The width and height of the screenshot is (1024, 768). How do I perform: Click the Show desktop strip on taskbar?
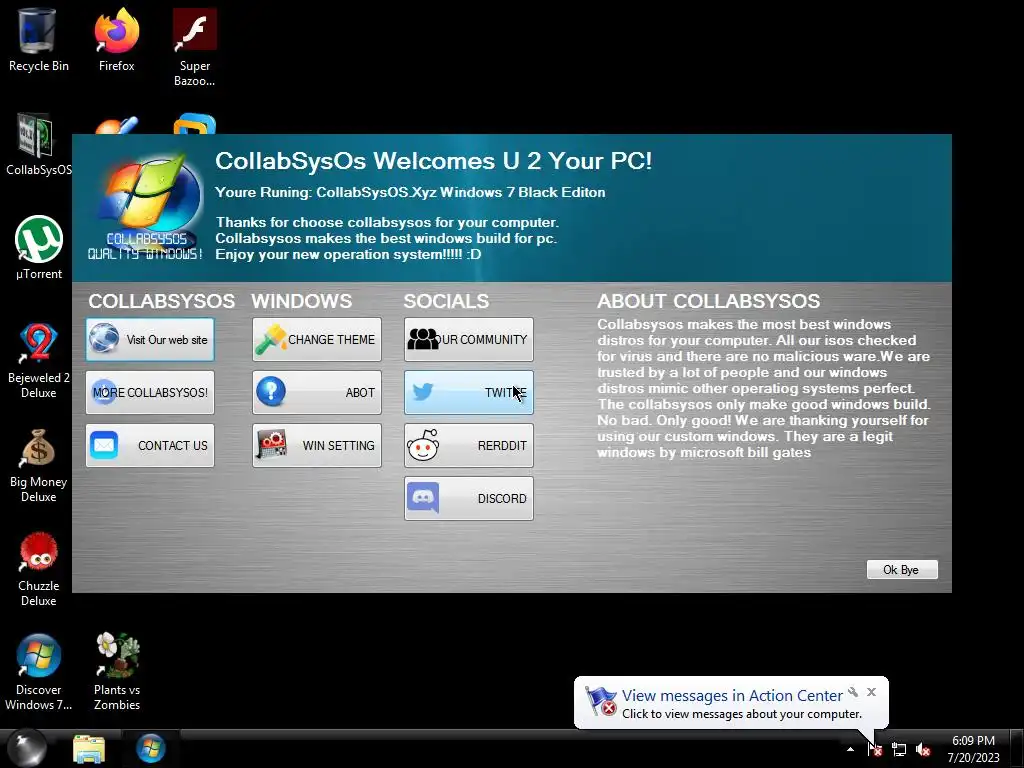coord(1017,748)
